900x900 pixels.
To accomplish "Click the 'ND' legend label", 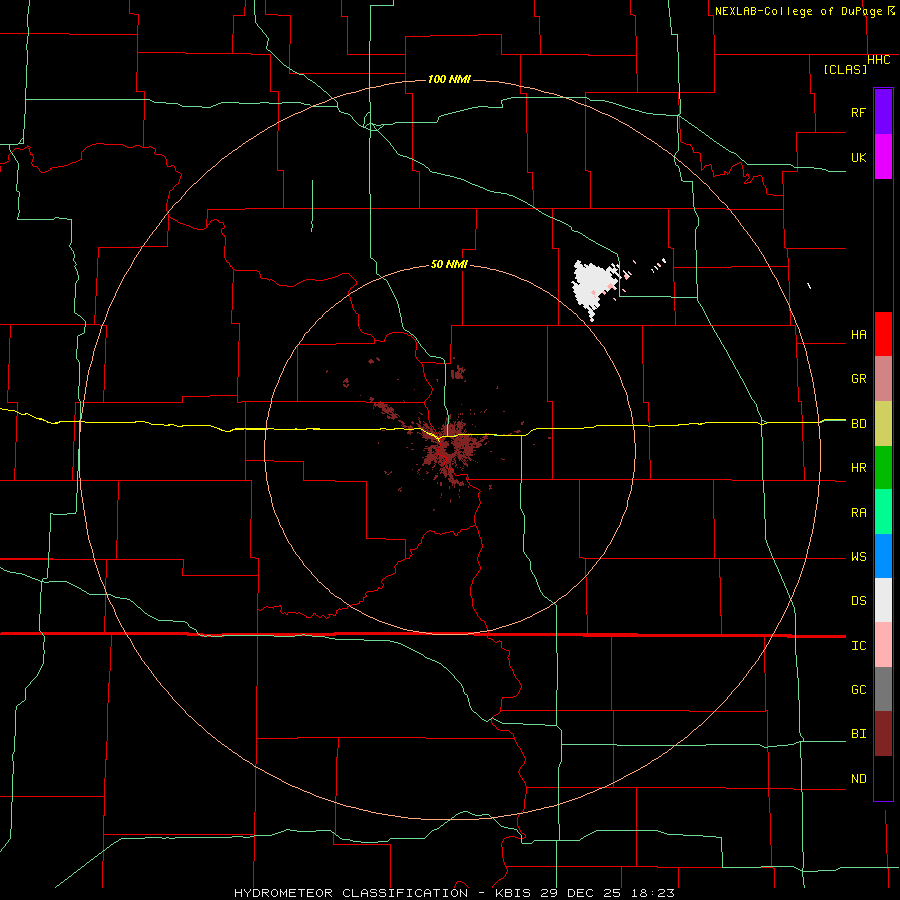I will pos(858,779).
